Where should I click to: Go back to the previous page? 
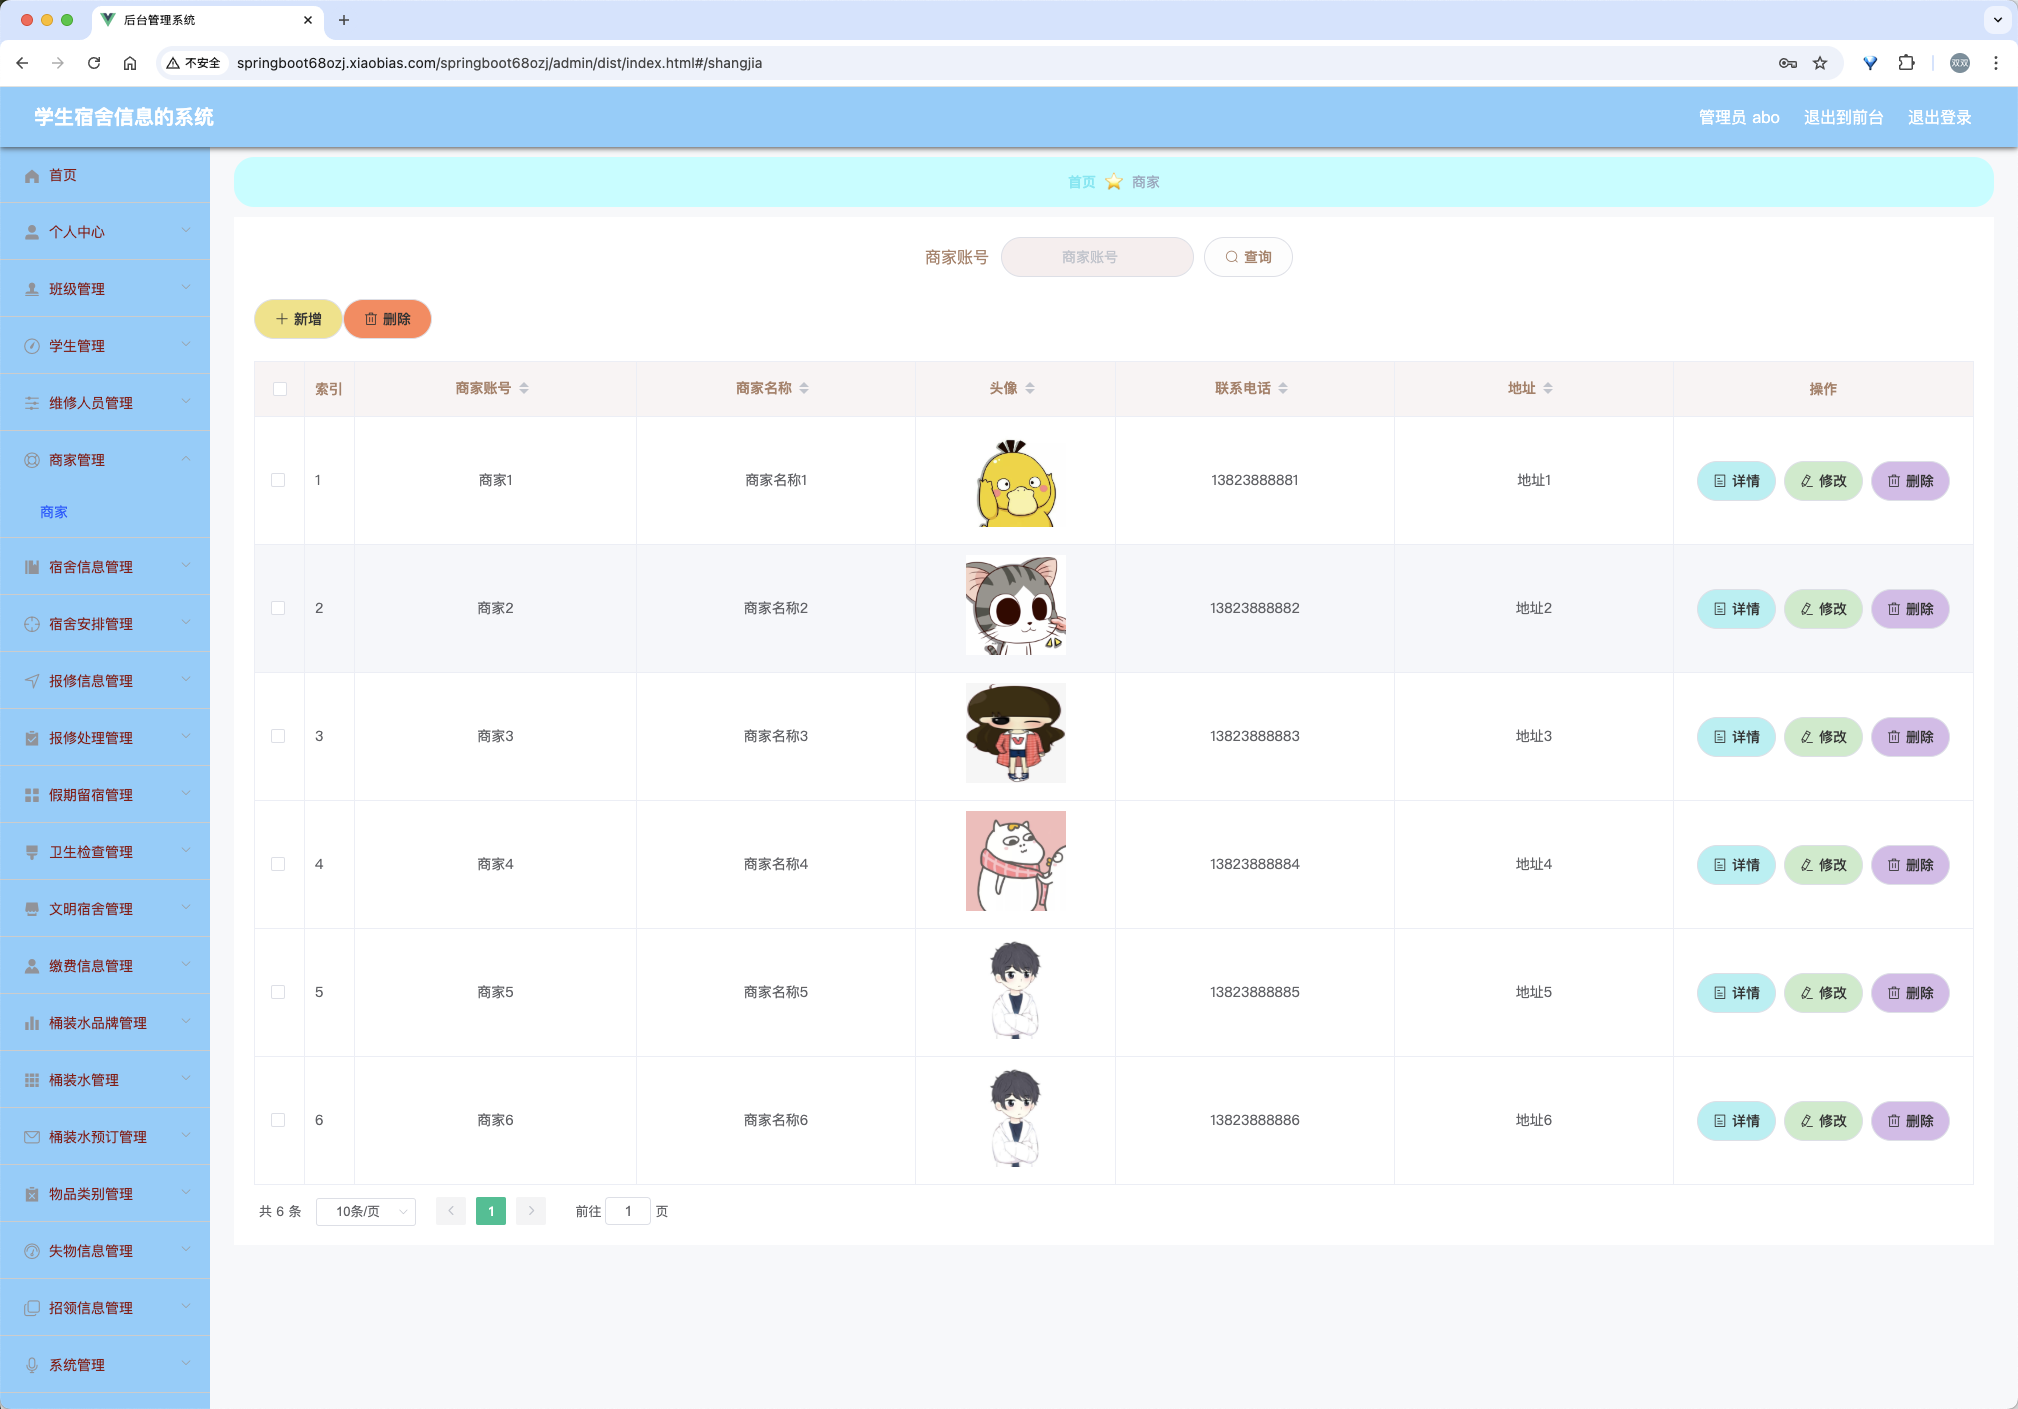pos(22,63)
